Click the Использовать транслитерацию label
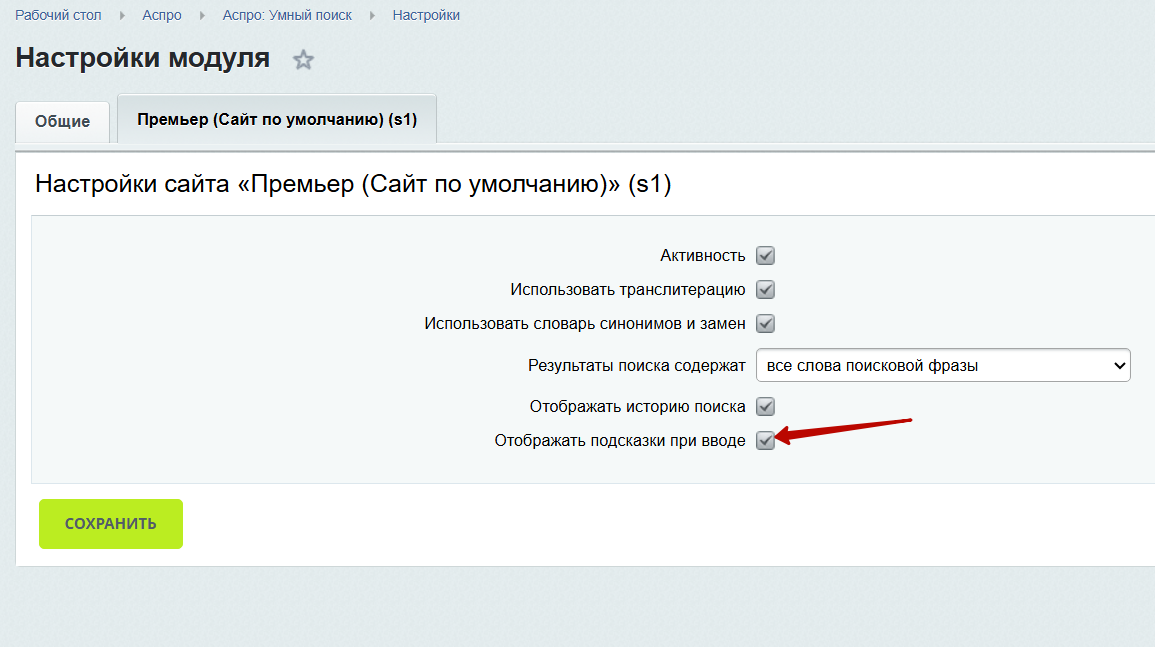 tap(628, 290)
